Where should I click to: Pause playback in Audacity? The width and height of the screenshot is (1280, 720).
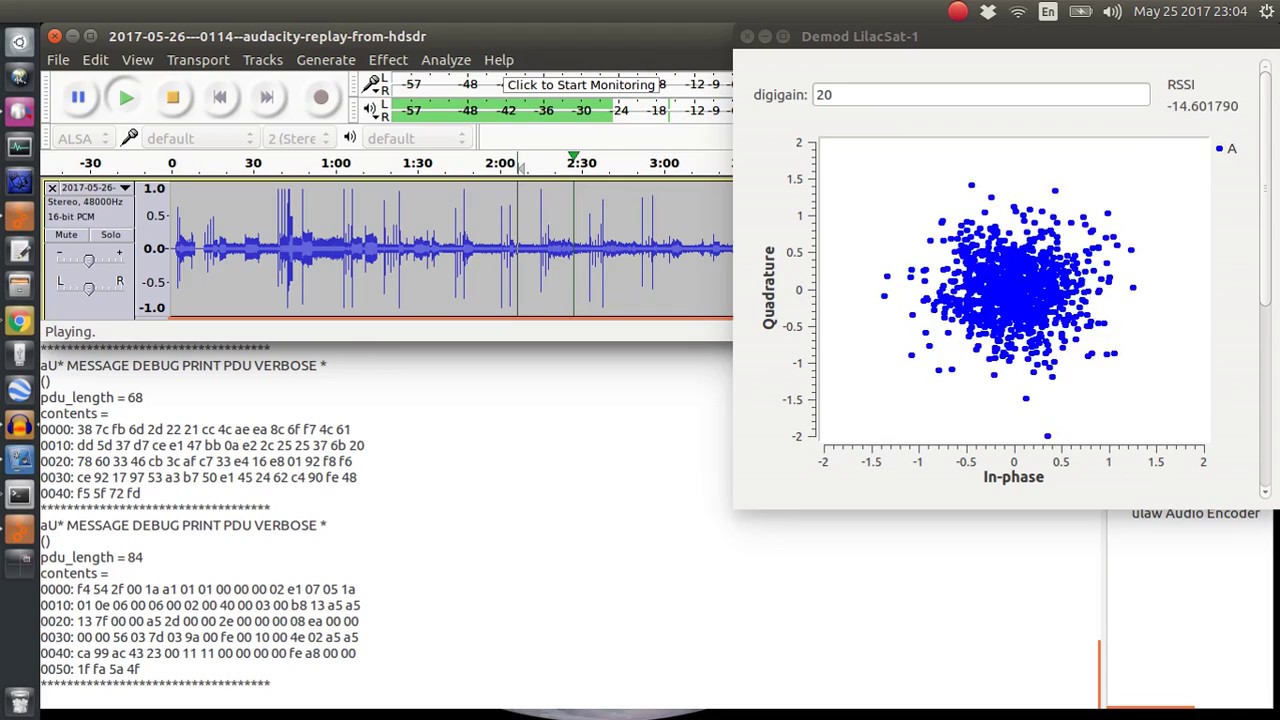[78, 97]
